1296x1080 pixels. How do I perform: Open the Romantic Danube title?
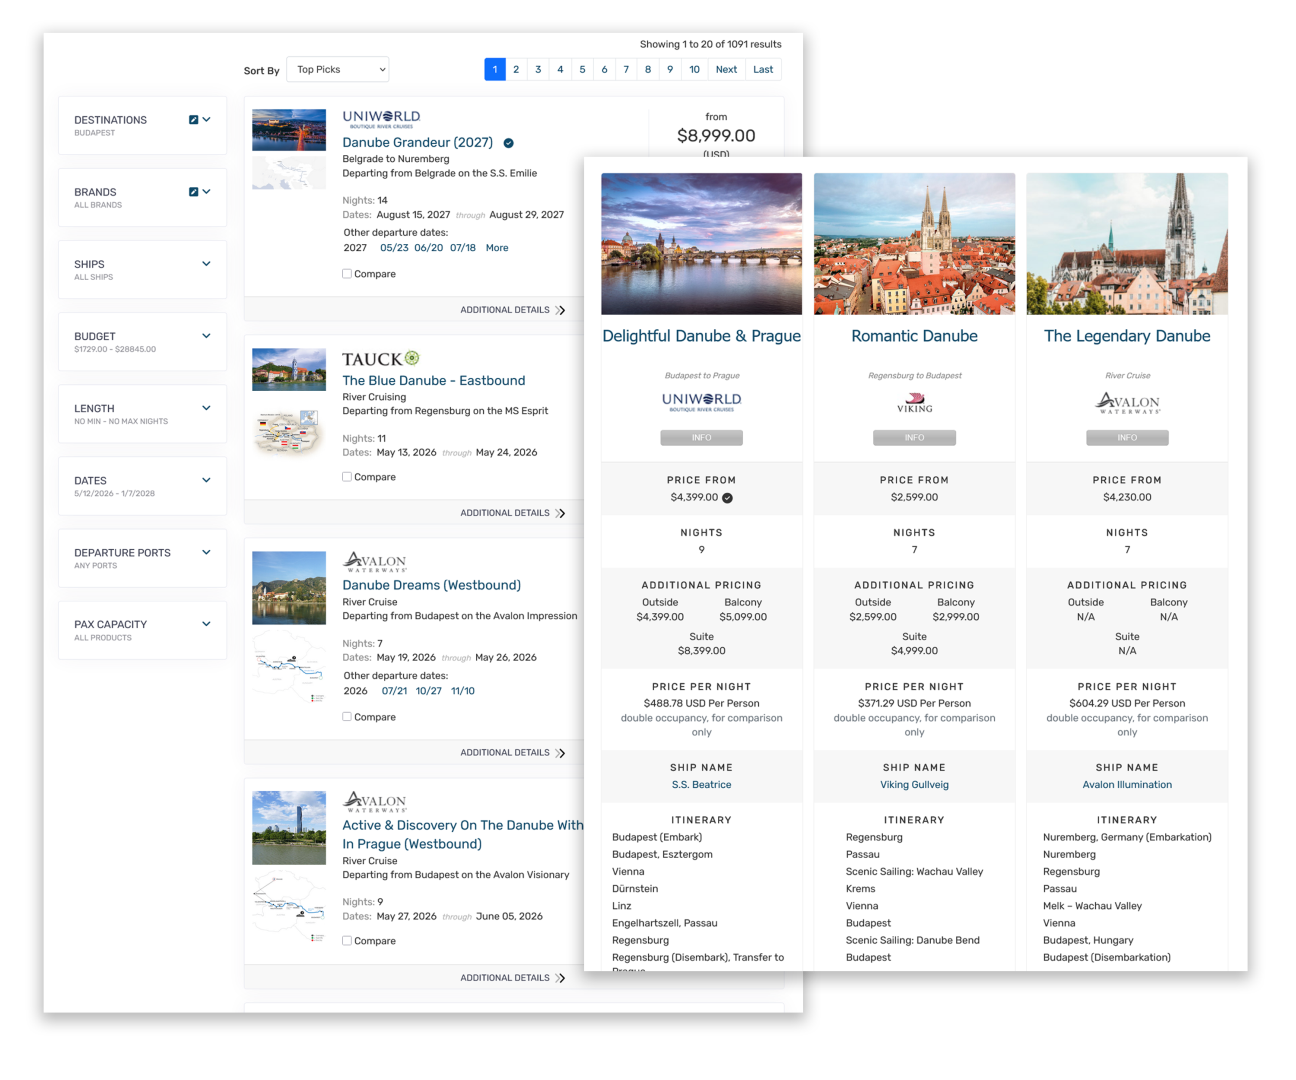pos(914,336)
